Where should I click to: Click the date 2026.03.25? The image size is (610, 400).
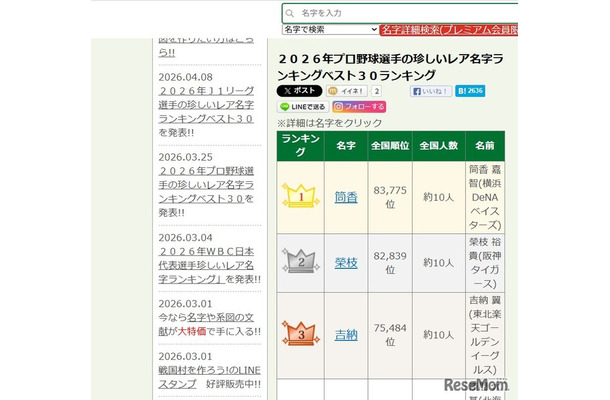[x=186, y=157]
